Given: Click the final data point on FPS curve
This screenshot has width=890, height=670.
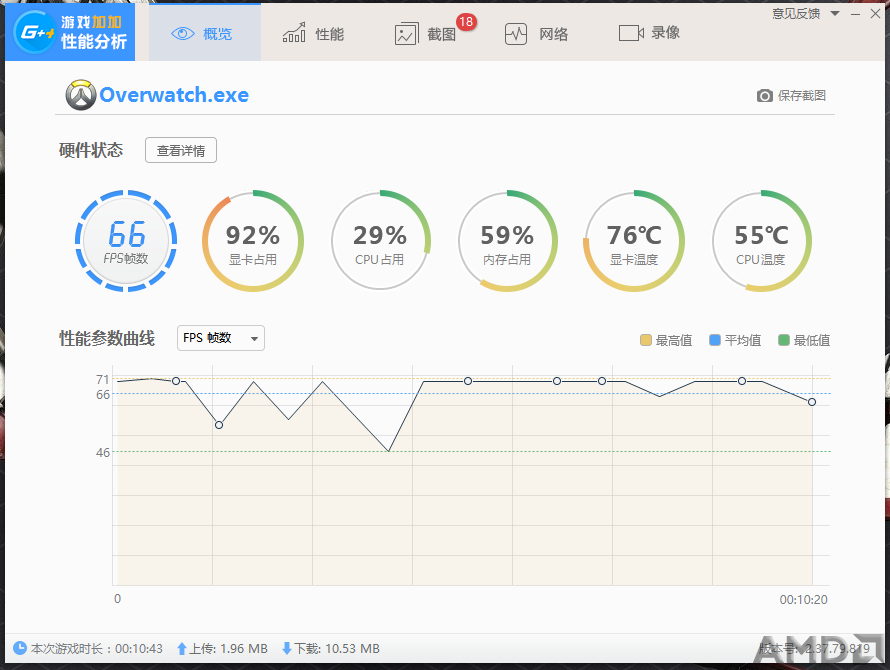Looking at the screenshot, I should click(812, 402).
